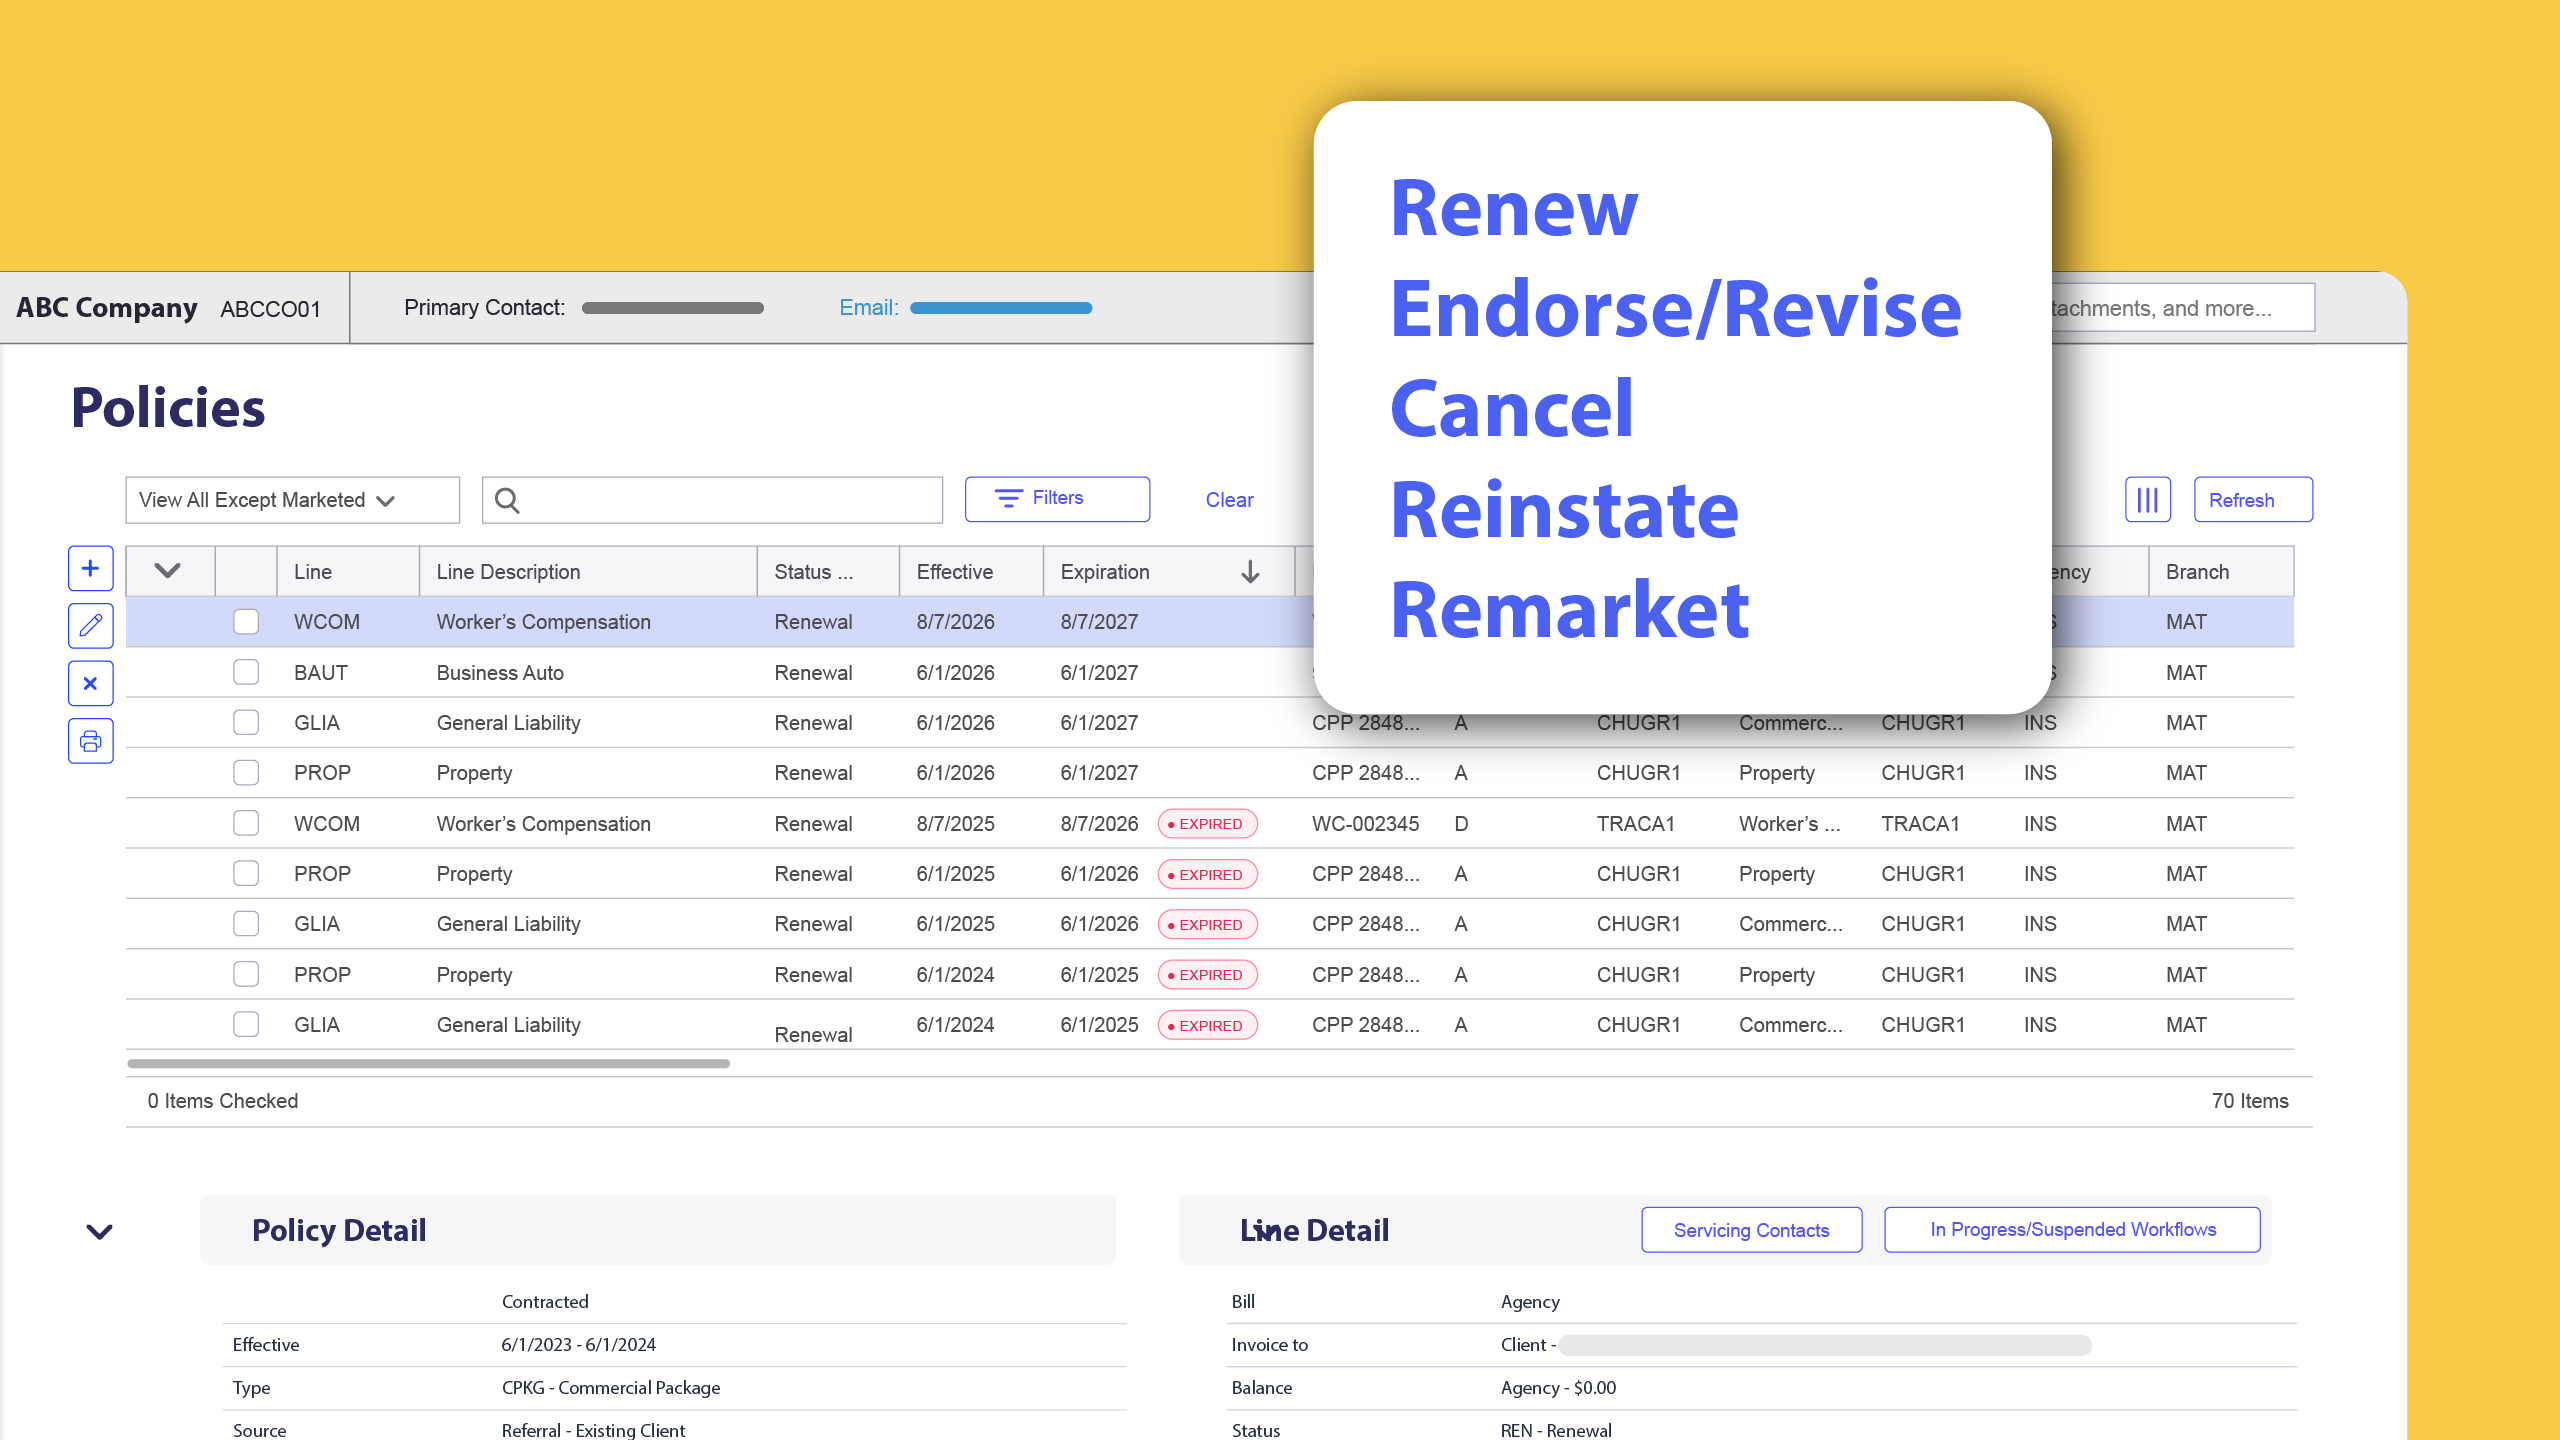Open the View All Except Marketed dropdown

[x=292, y=500]
